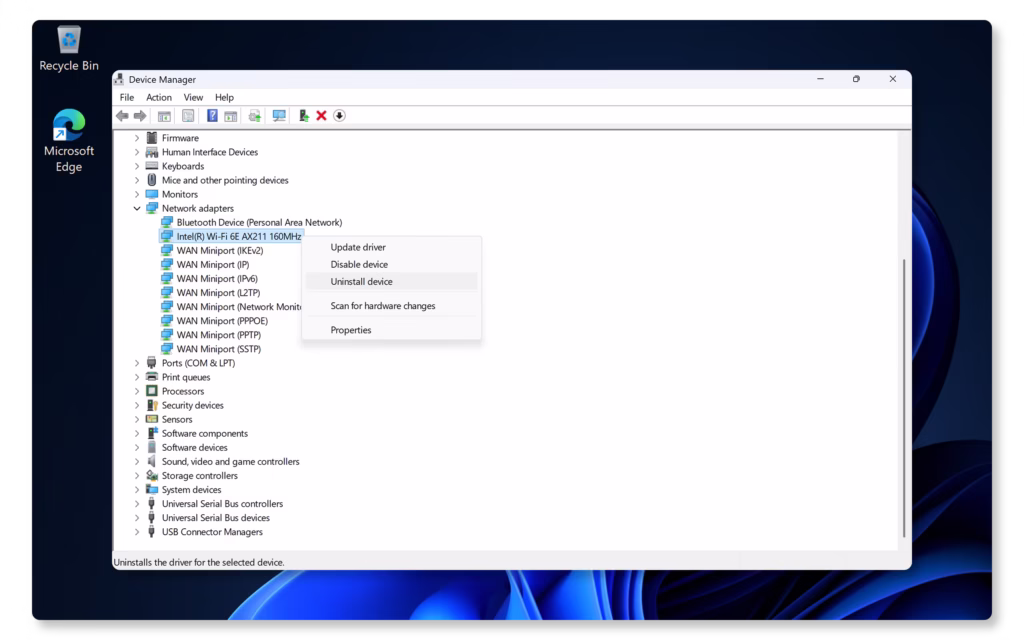1024x640 pixels.
Task: Click the Update device driver toolbar icon
Action: (255, 116)
